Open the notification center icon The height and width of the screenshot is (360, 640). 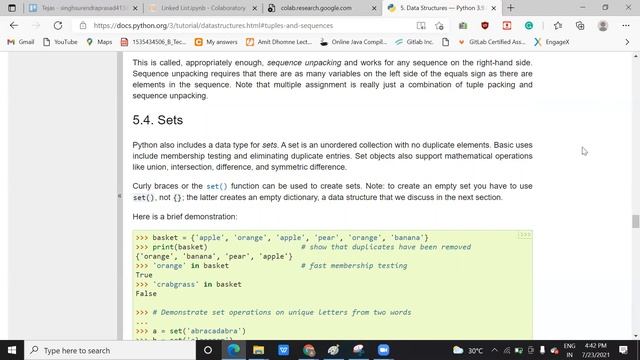tap(623, 350)
